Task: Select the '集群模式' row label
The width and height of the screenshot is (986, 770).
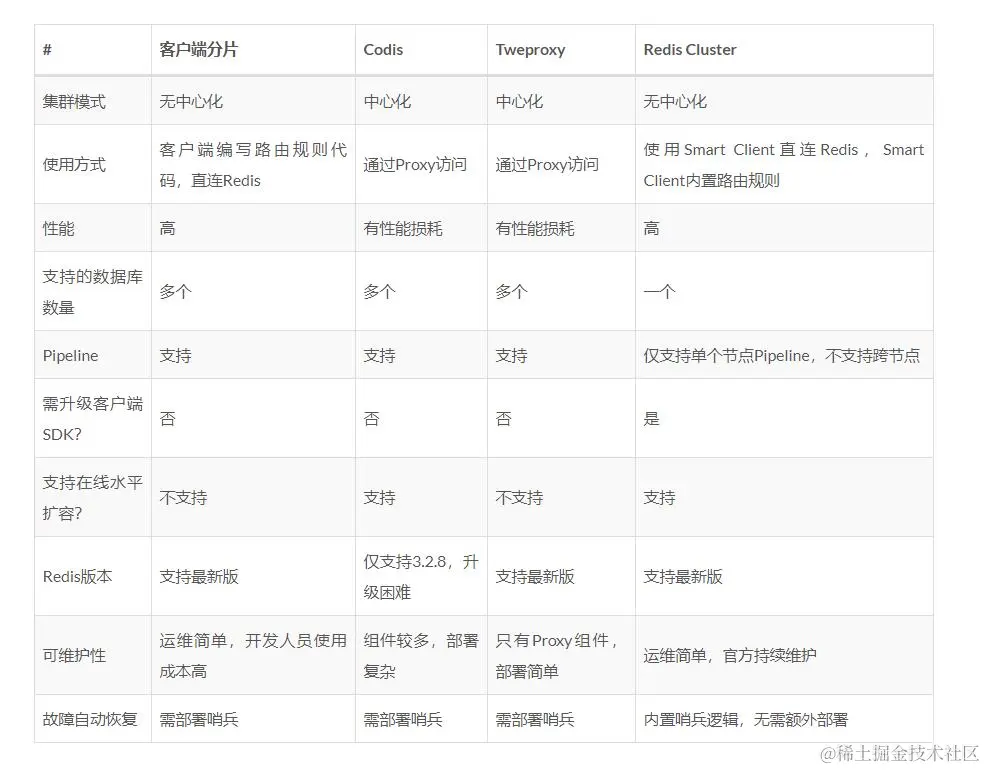Action: pyautogui.click(x=74, y=101)
